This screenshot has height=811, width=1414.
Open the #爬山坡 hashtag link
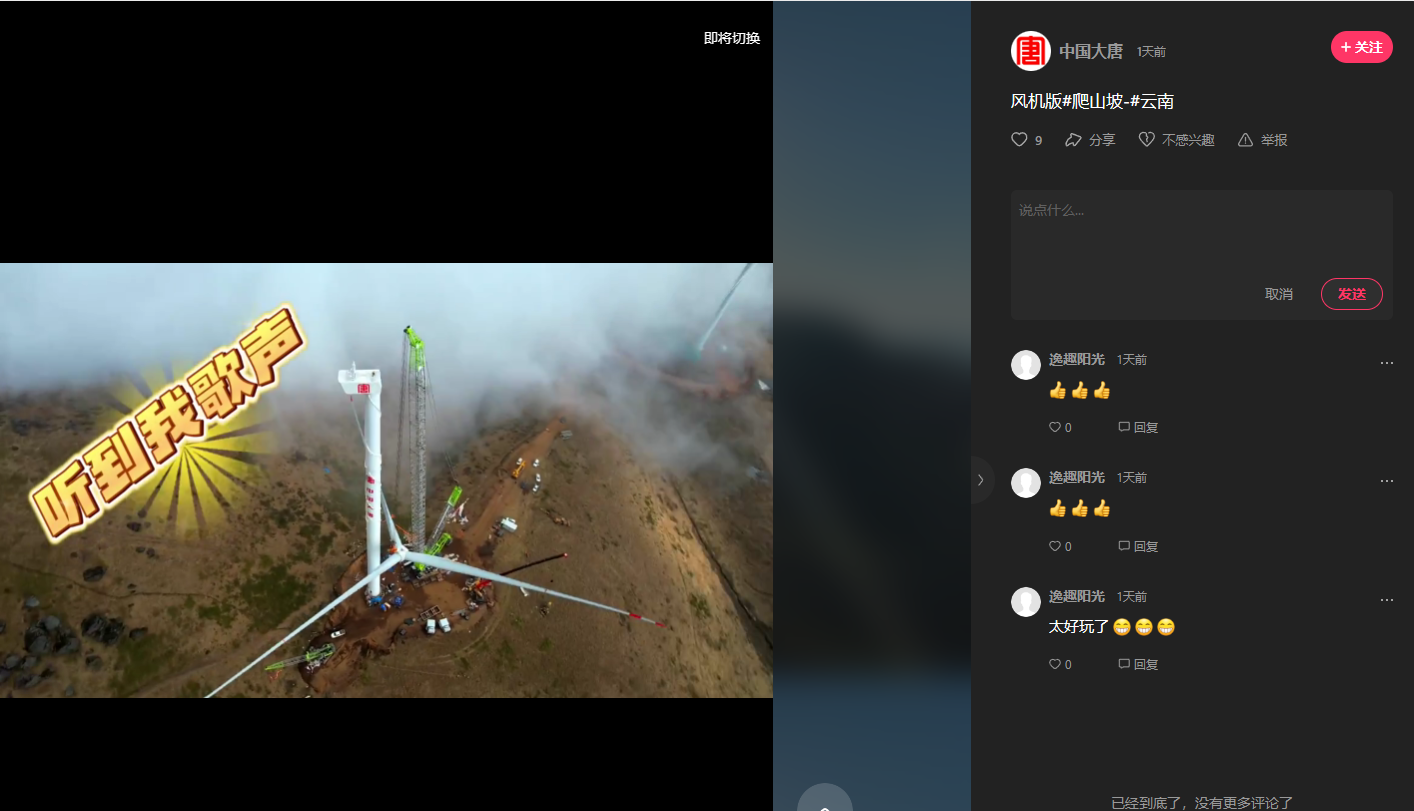pos(1090,101)
